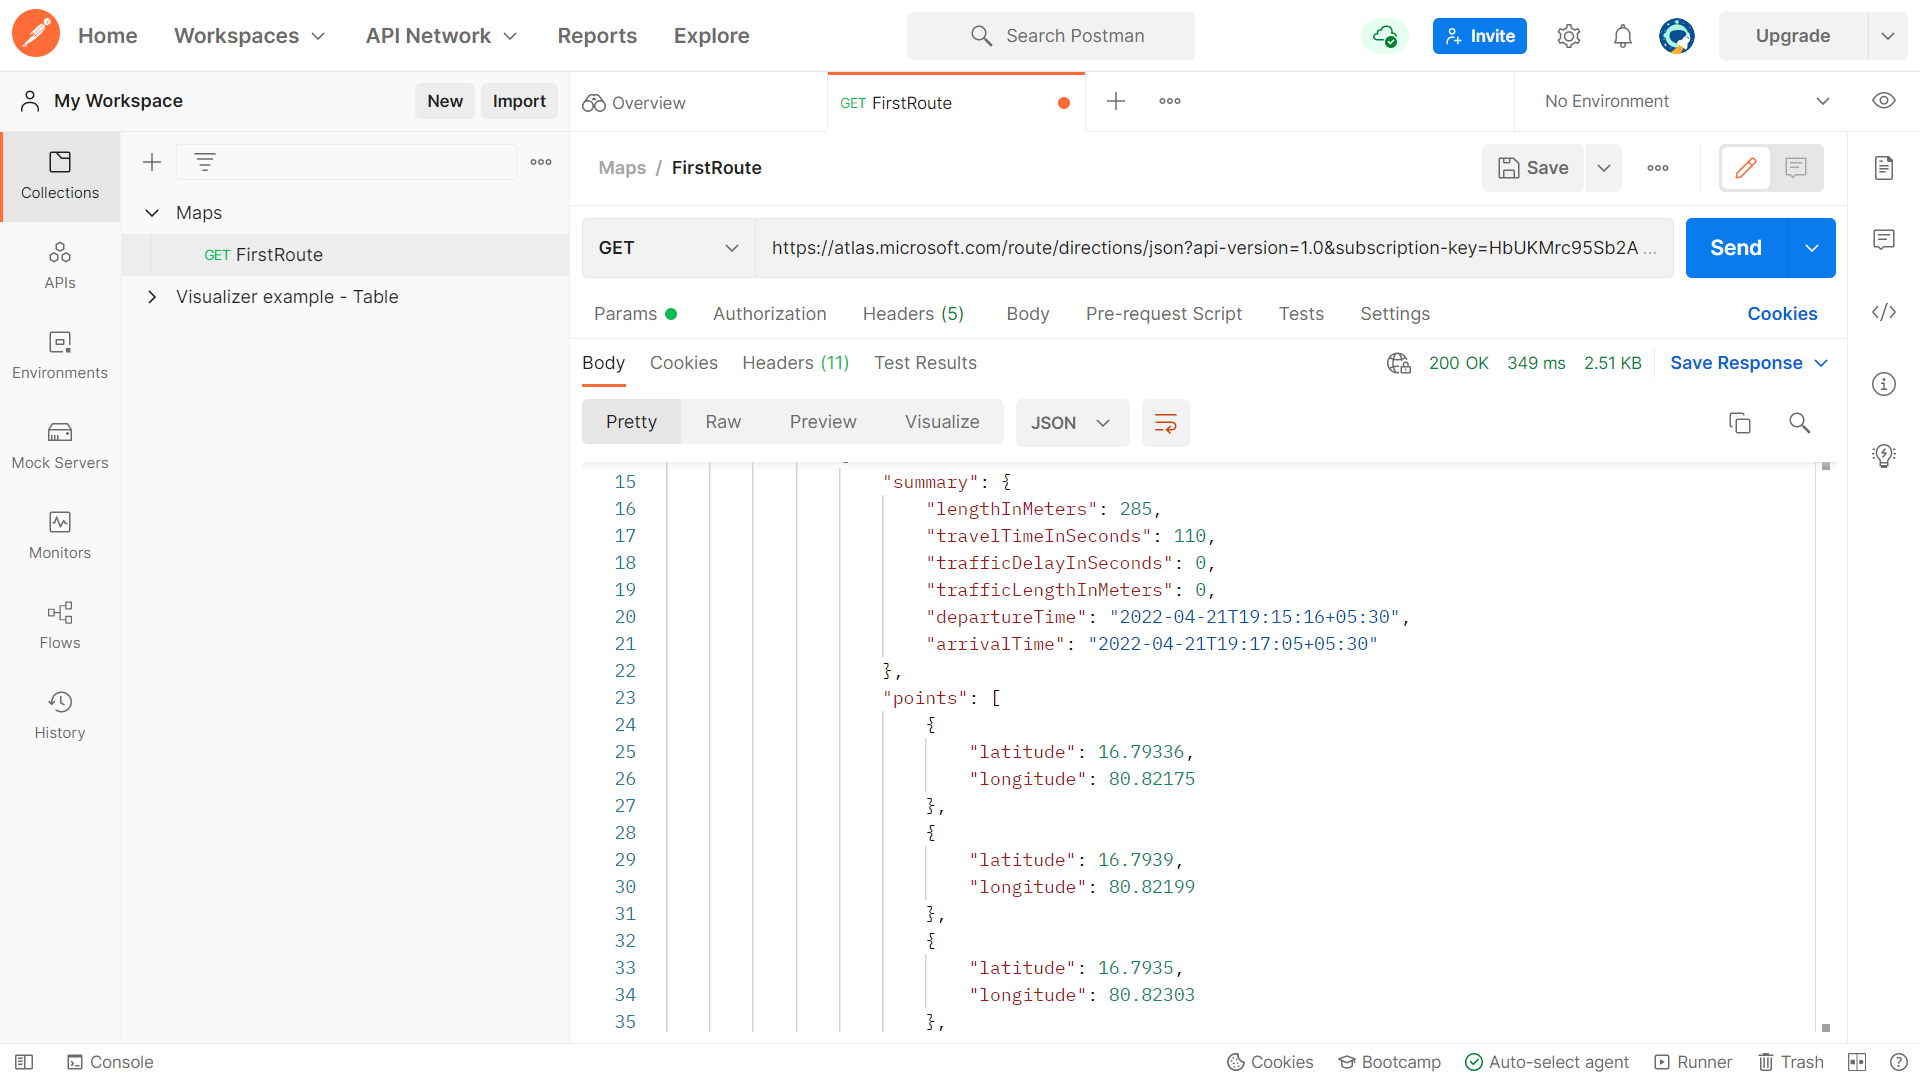Select the Raw response view
Image resolution: width=1920 pixels, height=1080 pixels.
pyautogui.click(x=723, y=422)
